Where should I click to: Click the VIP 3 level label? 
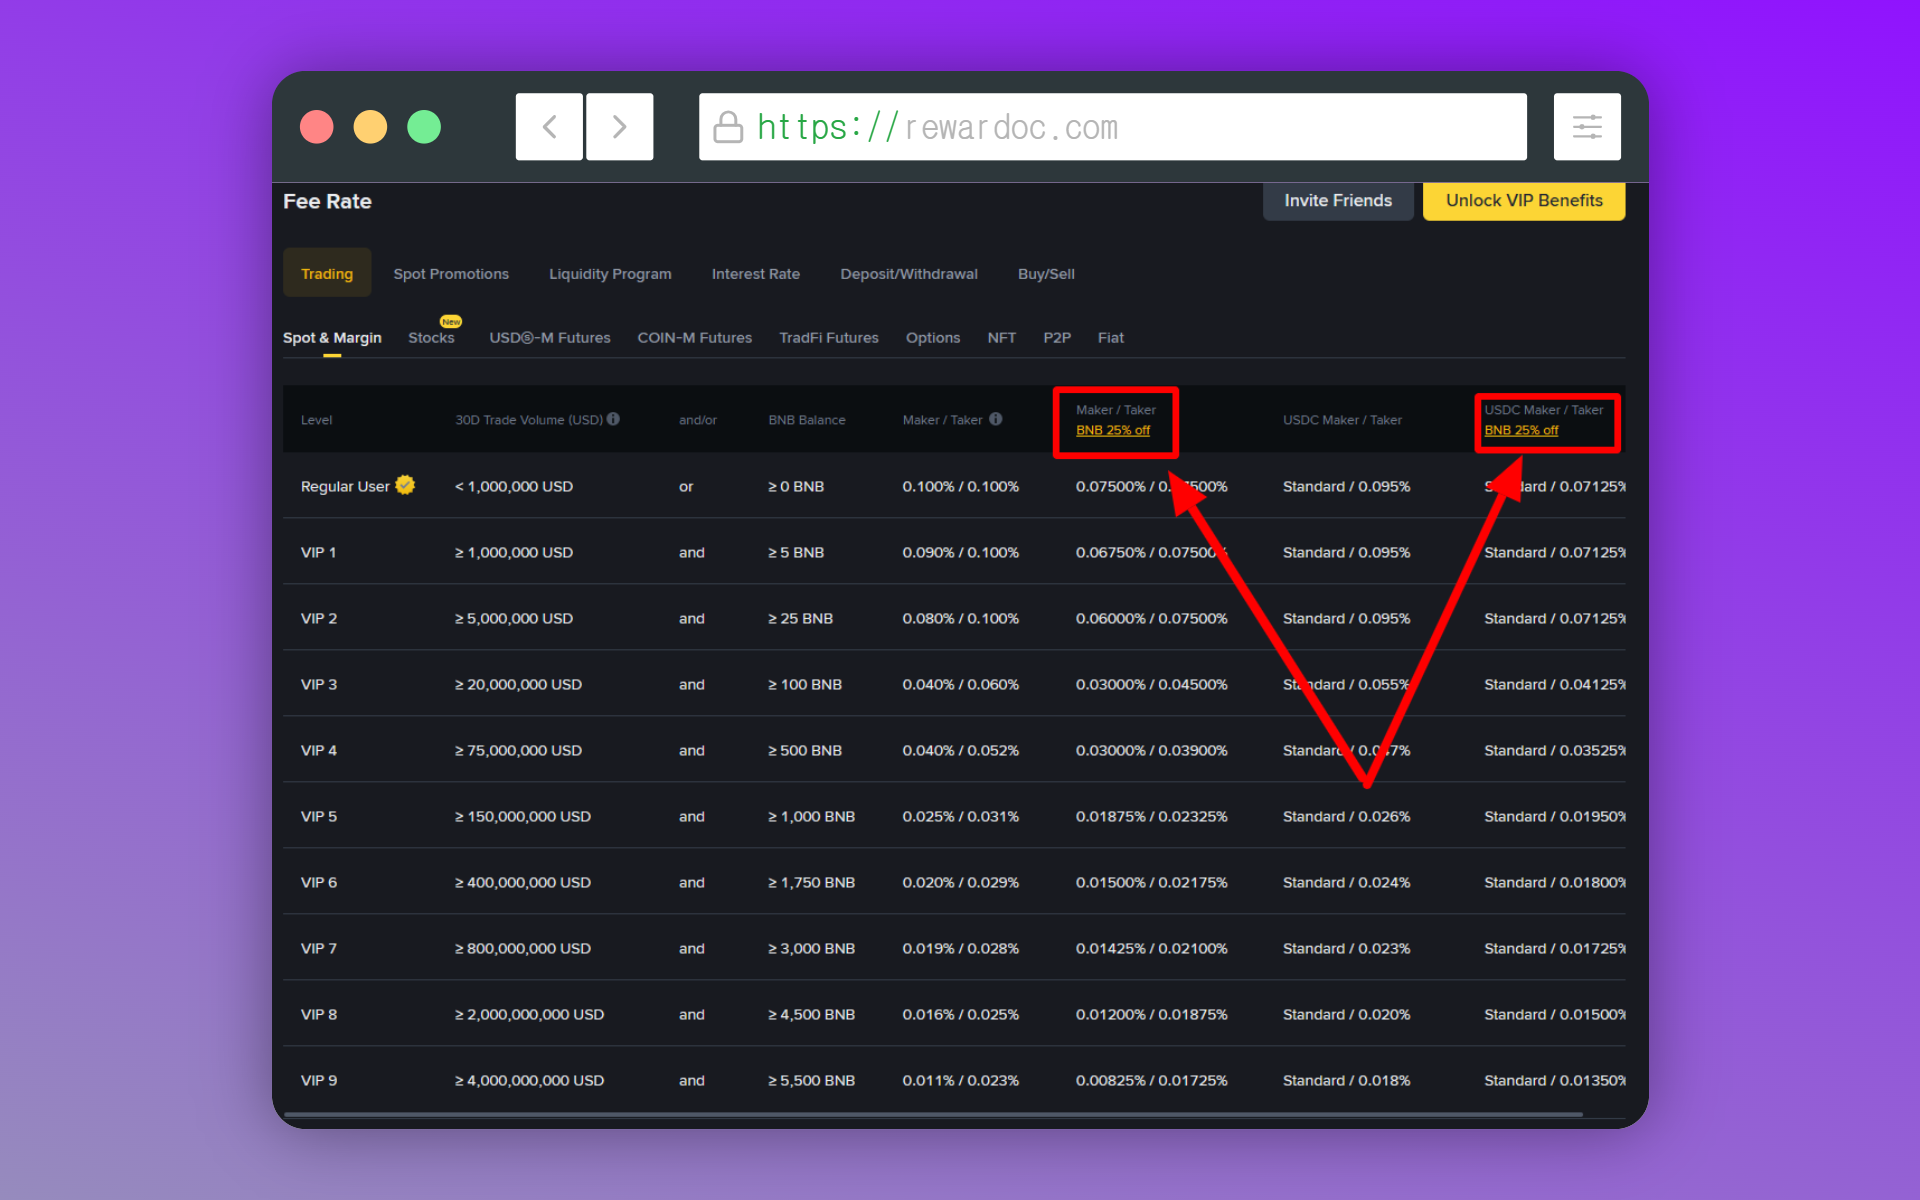(319, 684)
